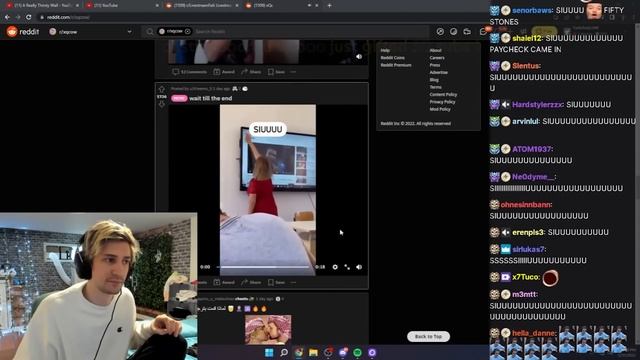
Task: Click chat username x7Tuco
Action: pos(525,277)
